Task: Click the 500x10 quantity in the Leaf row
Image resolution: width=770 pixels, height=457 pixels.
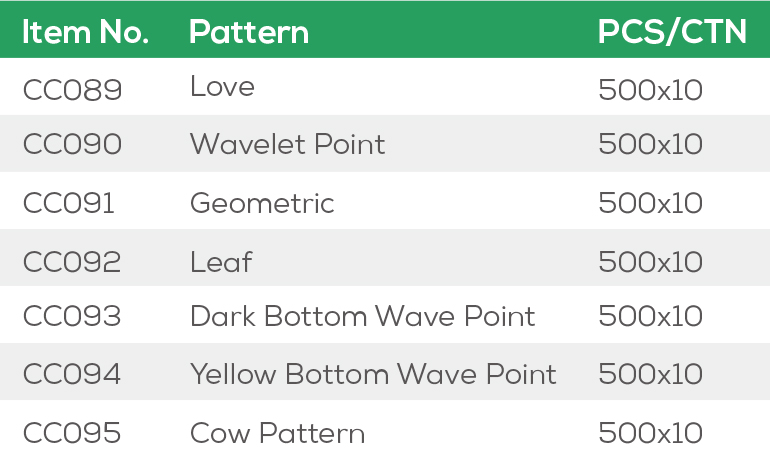Action: pos(650,262)
